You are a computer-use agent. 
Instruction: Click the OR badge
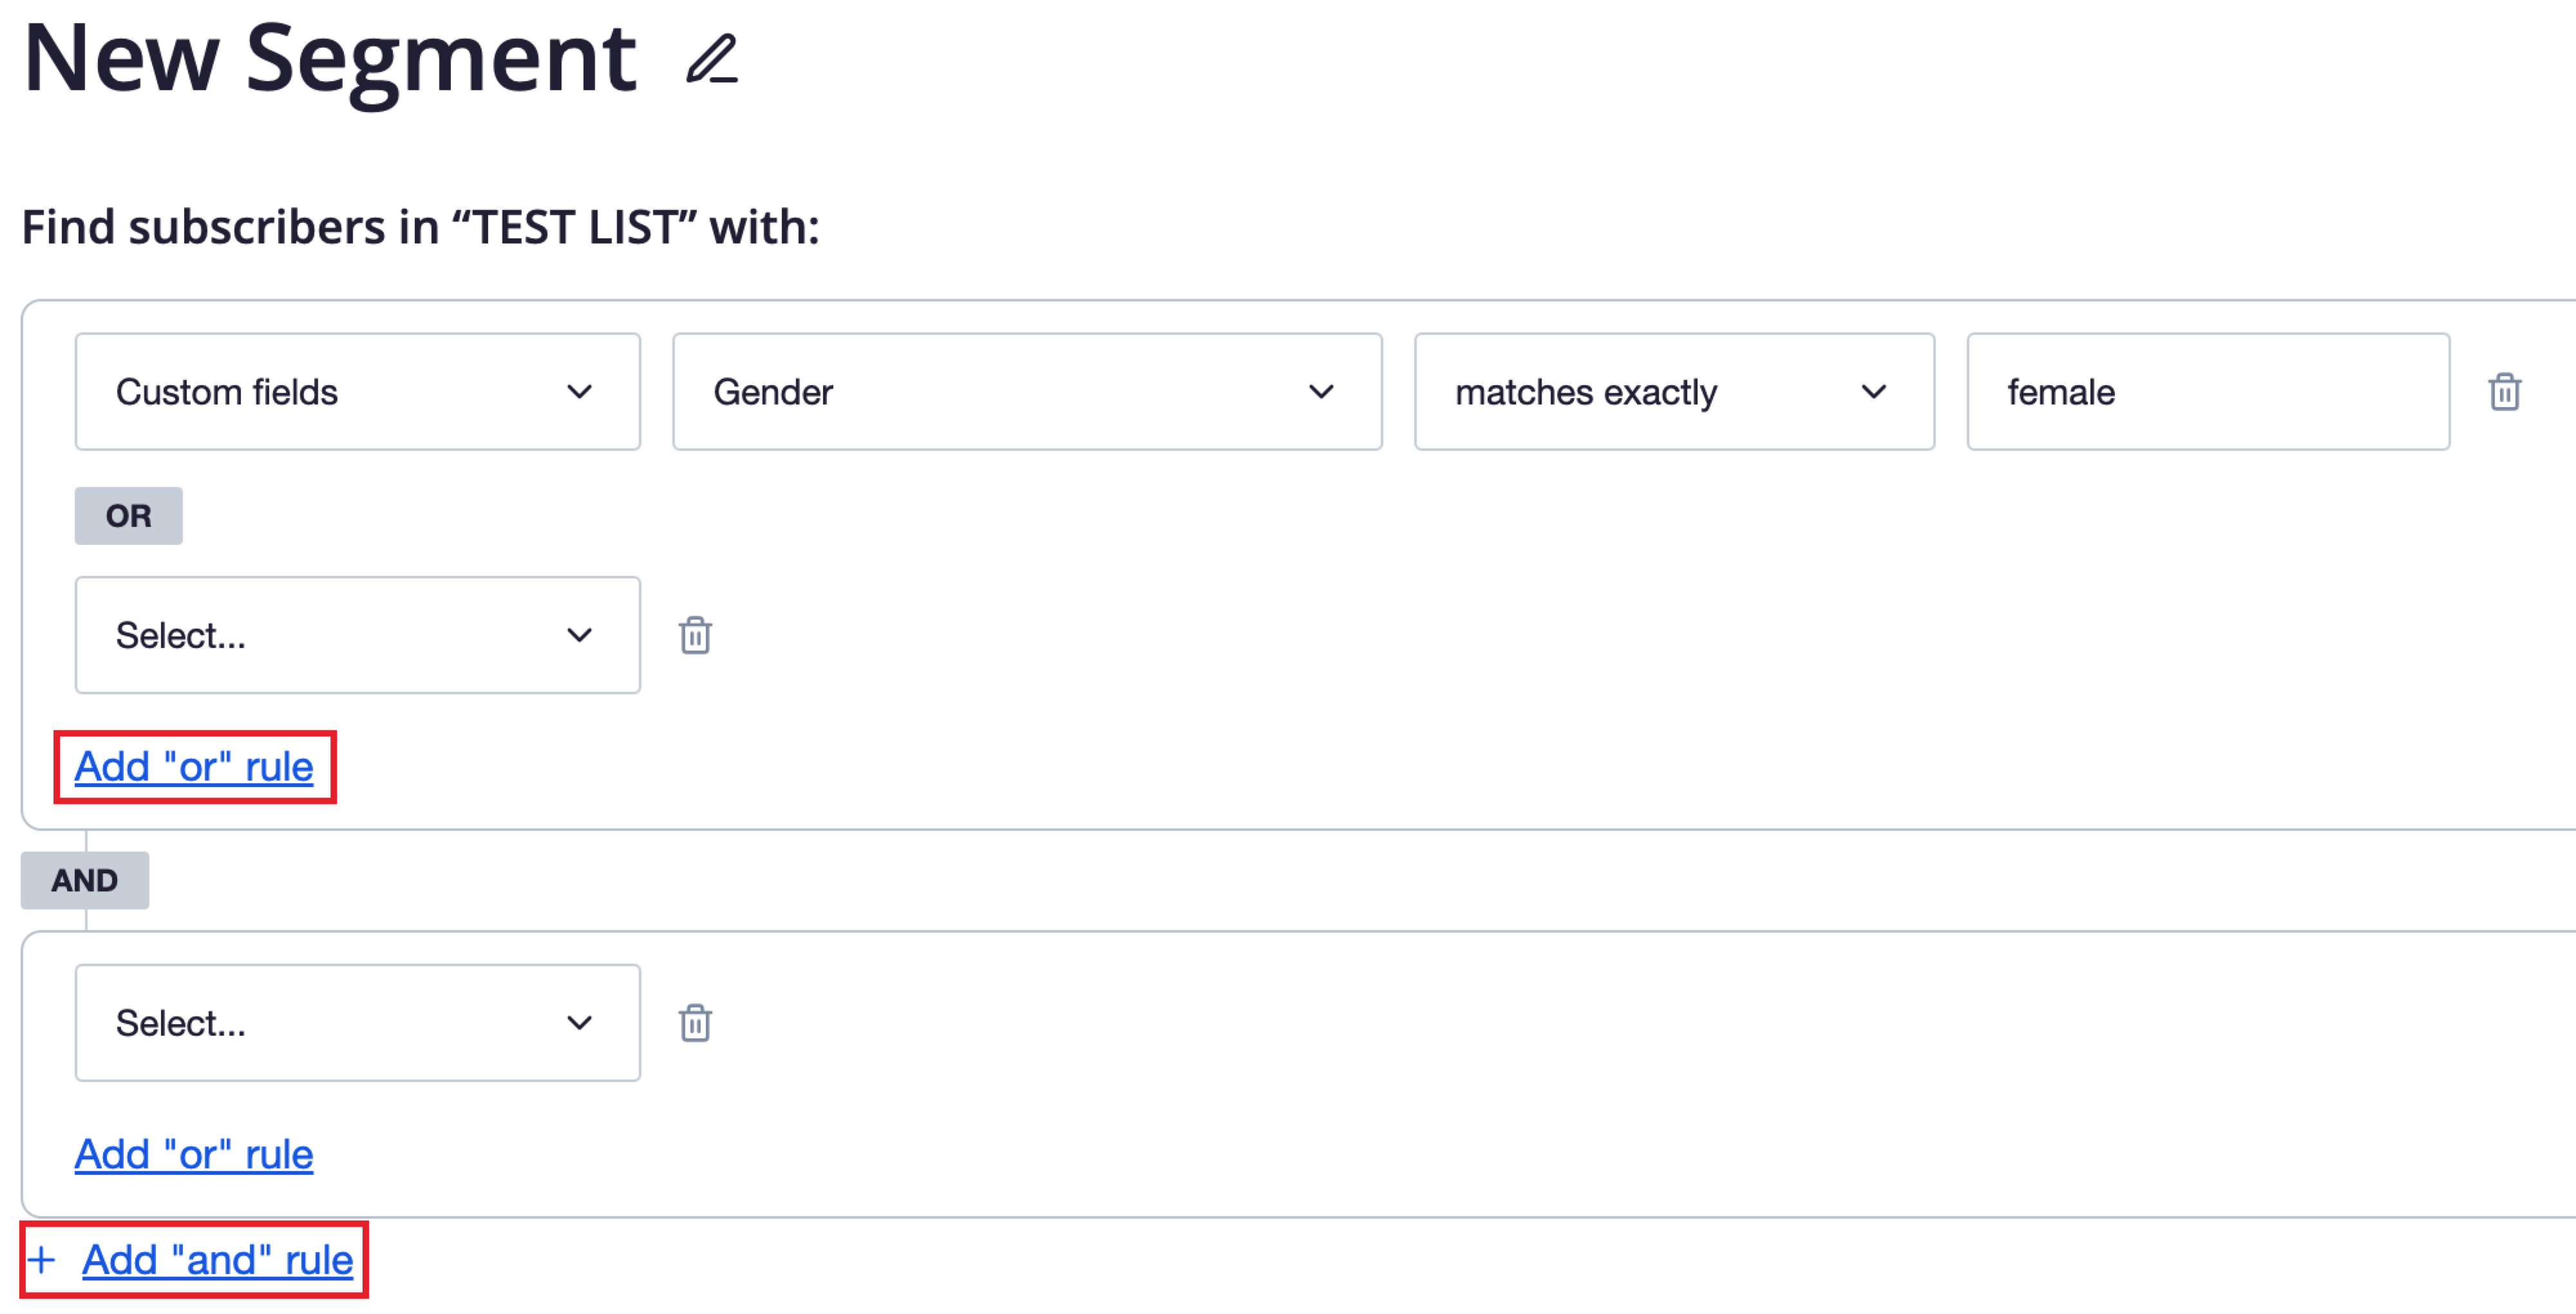(128, 515)
